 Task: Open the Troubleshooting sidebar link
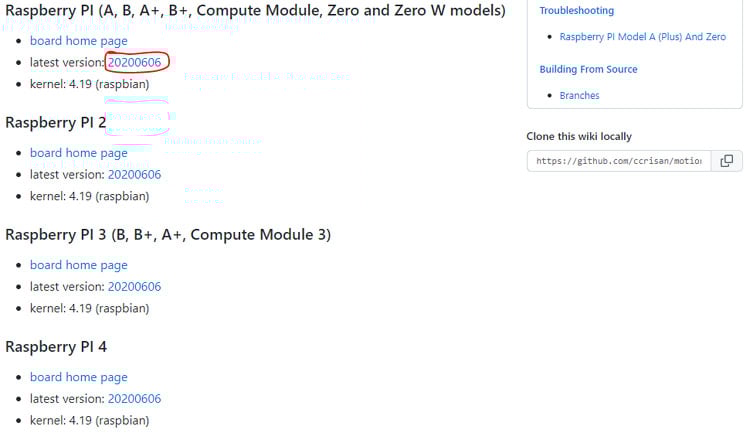pyautogui.click(x=577, y=11)
